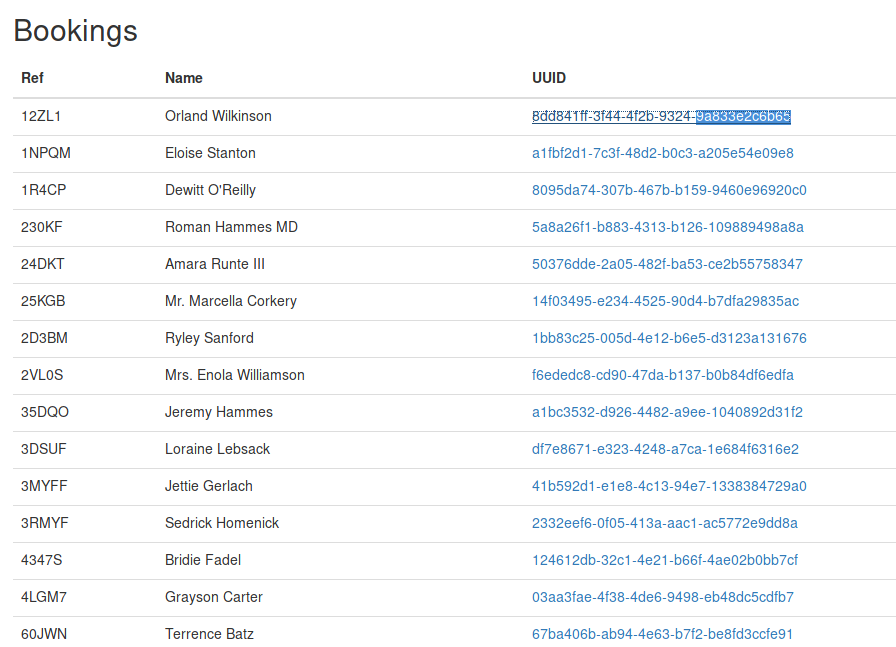This screenshot has height=647, width=896.
Task: Open UUID link for Eloise Stanton
Action: (662, 153)
